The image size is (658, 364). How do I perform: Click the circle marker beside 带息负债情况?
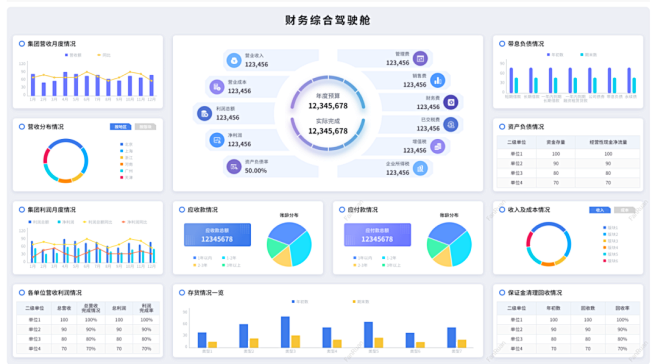click(502, 44)
